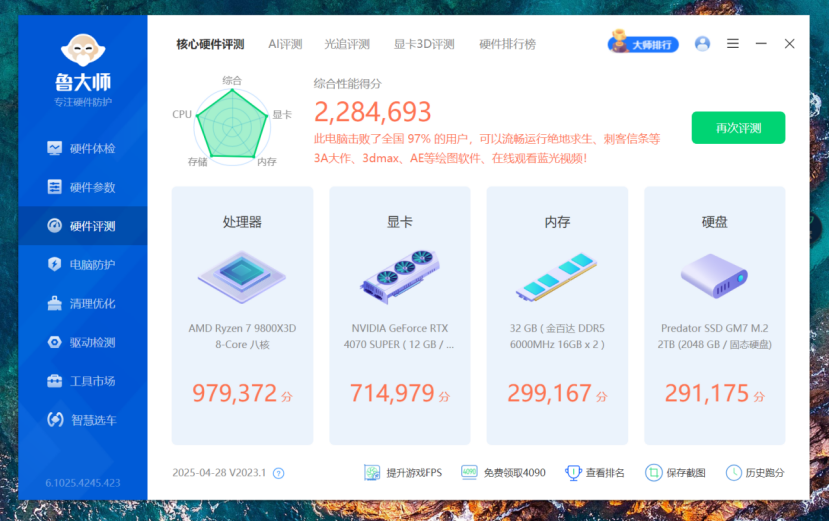Switch to 显卡3D评测 tab
Screen dimensions: 829x521
tap(424, 44)
